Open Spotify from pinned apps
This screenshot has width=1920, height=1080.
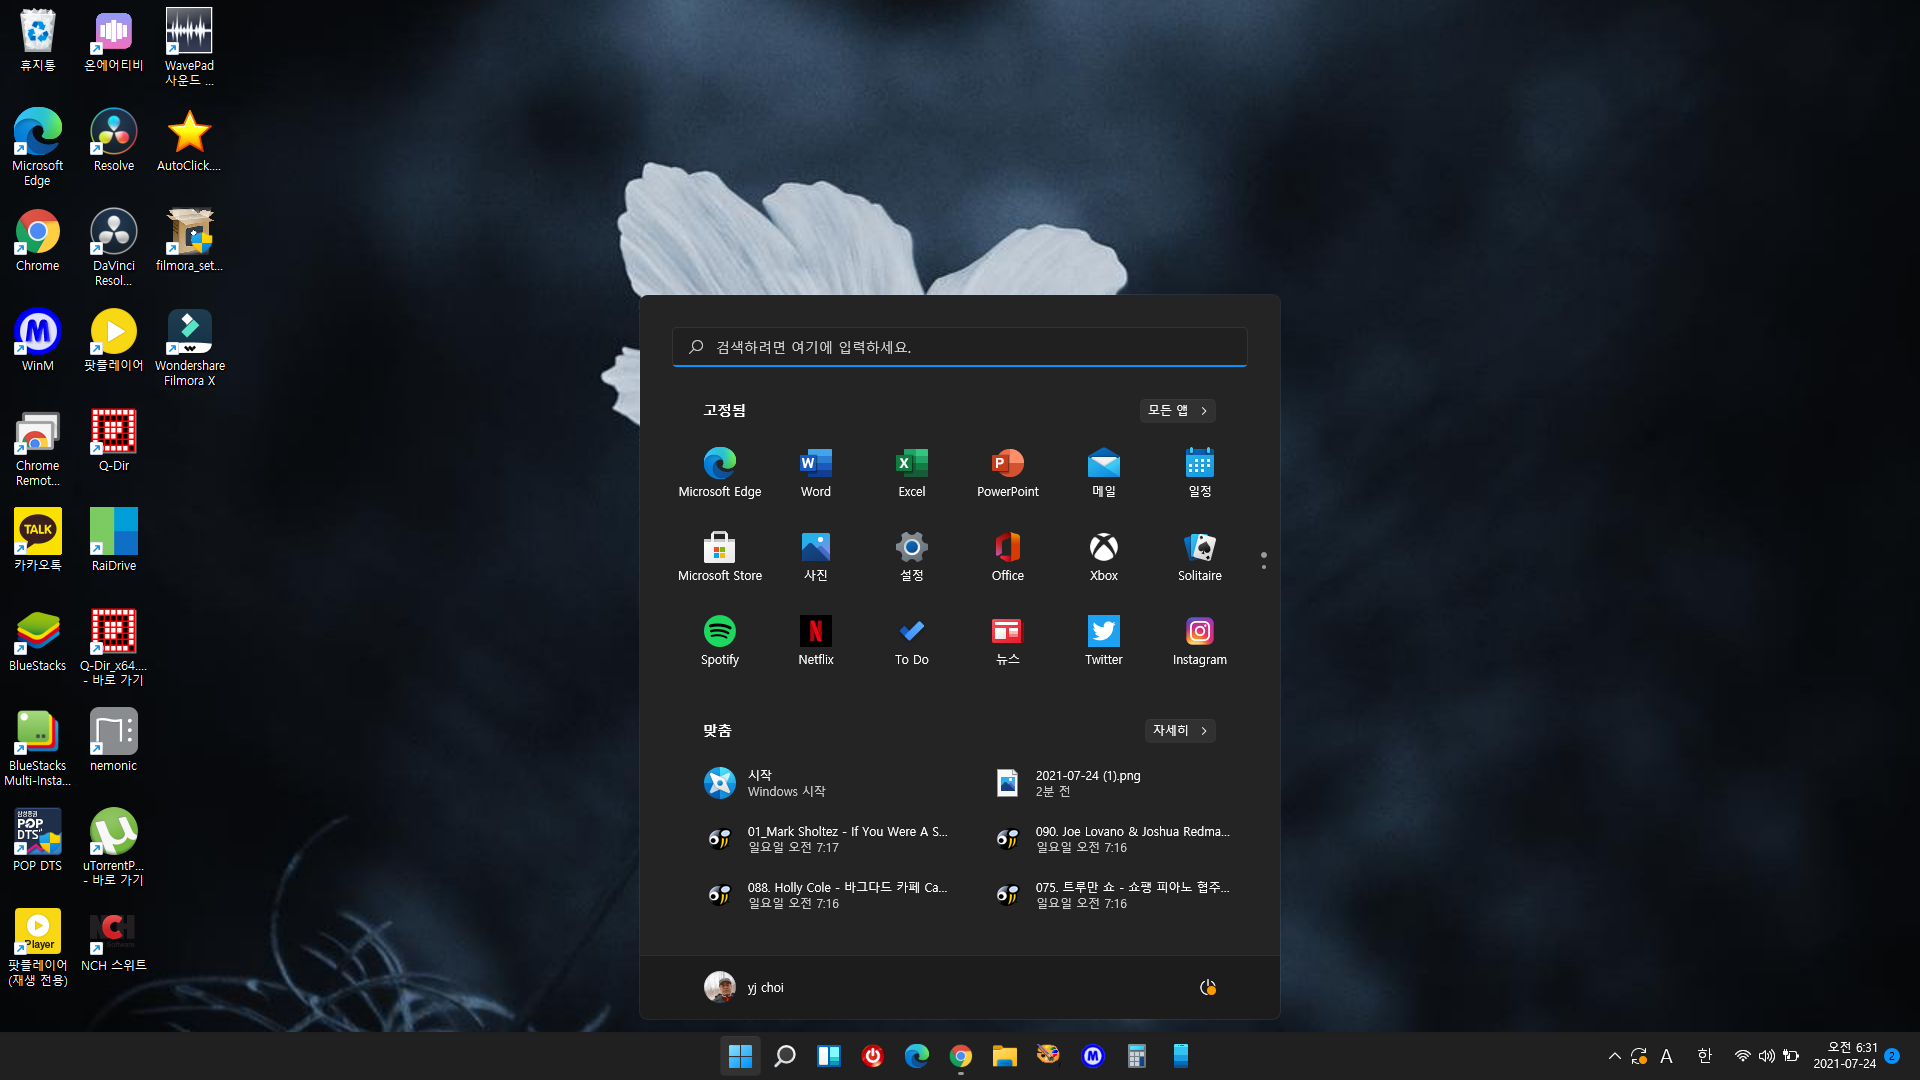[x=720, y=640]
